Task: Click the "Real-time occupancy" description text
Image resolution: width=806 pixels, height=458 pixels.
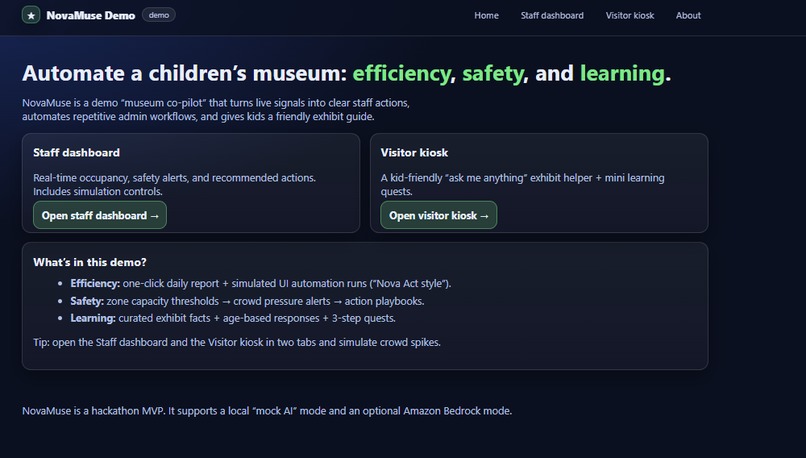Action: click(174, 185)
